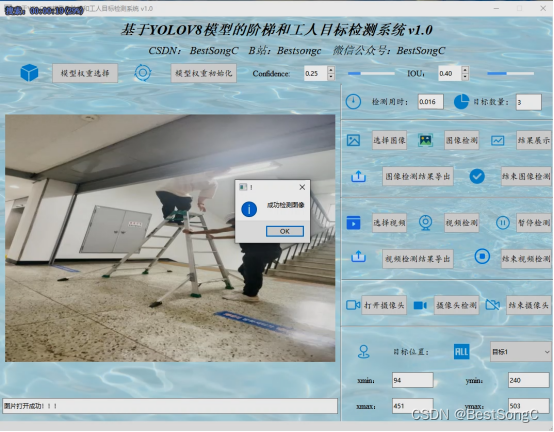This screenshot has height=432, width=554.
Task: Click the target count field
Action: [529, 102]
